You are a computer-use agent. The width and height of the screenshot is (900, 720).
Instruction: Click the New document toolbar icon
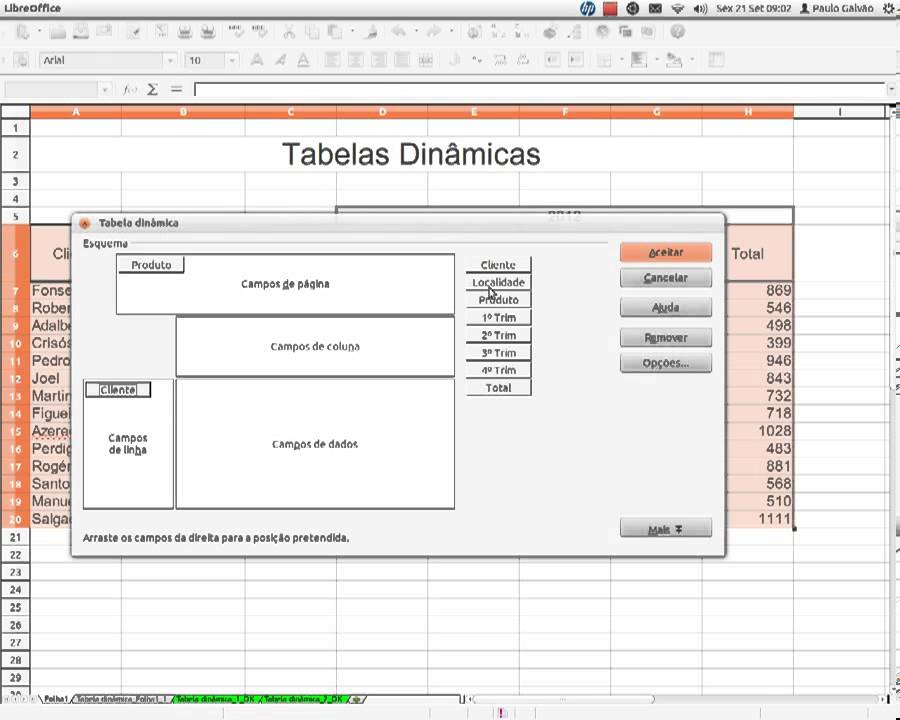(x=22, y=32)
